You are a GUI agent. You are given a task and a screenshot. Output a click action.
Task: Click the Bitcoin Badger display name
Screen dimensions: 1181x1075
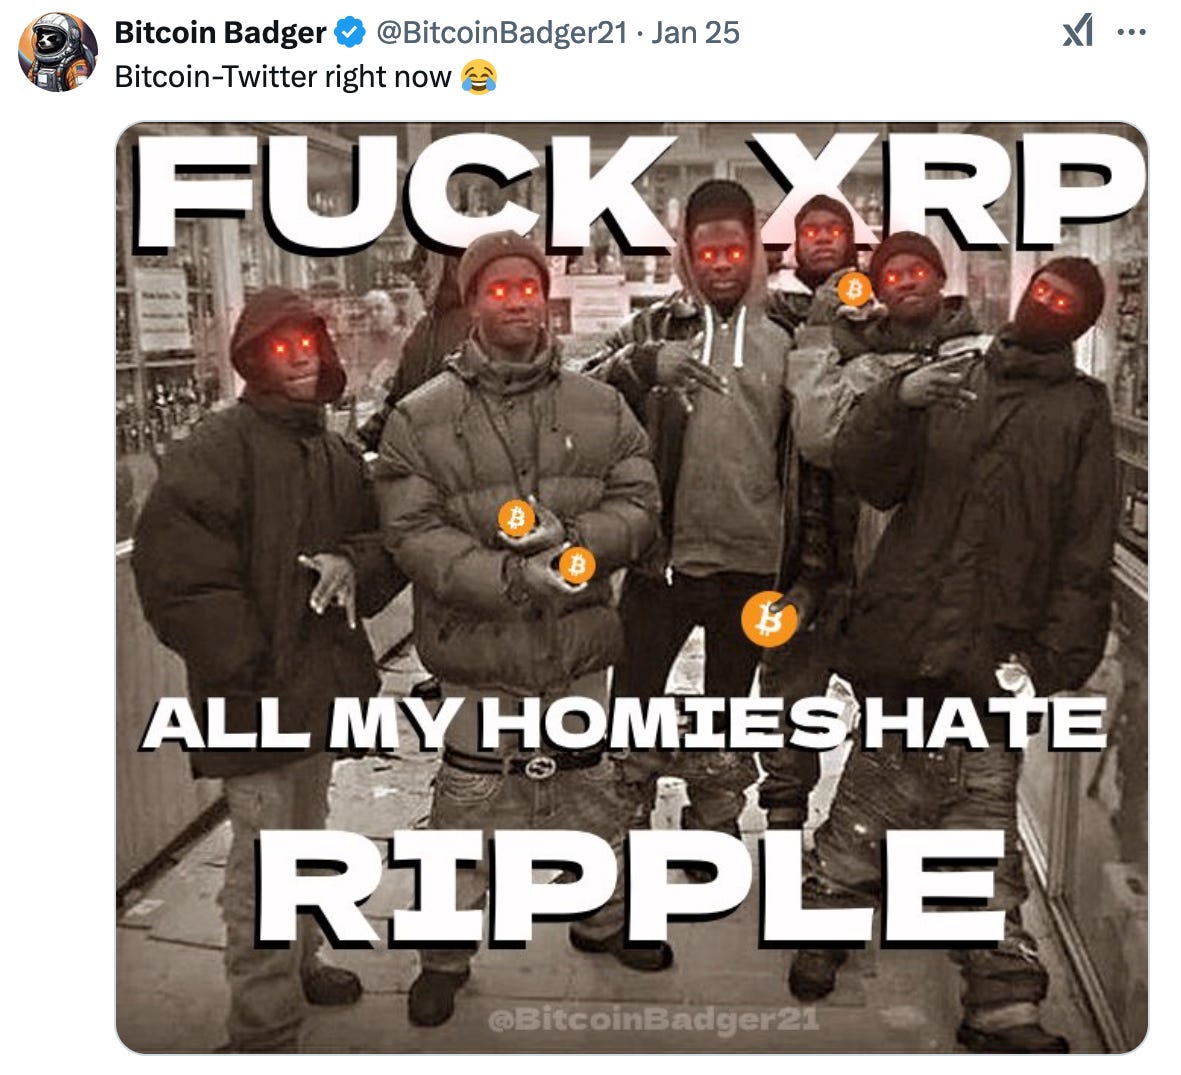[220, 32]
